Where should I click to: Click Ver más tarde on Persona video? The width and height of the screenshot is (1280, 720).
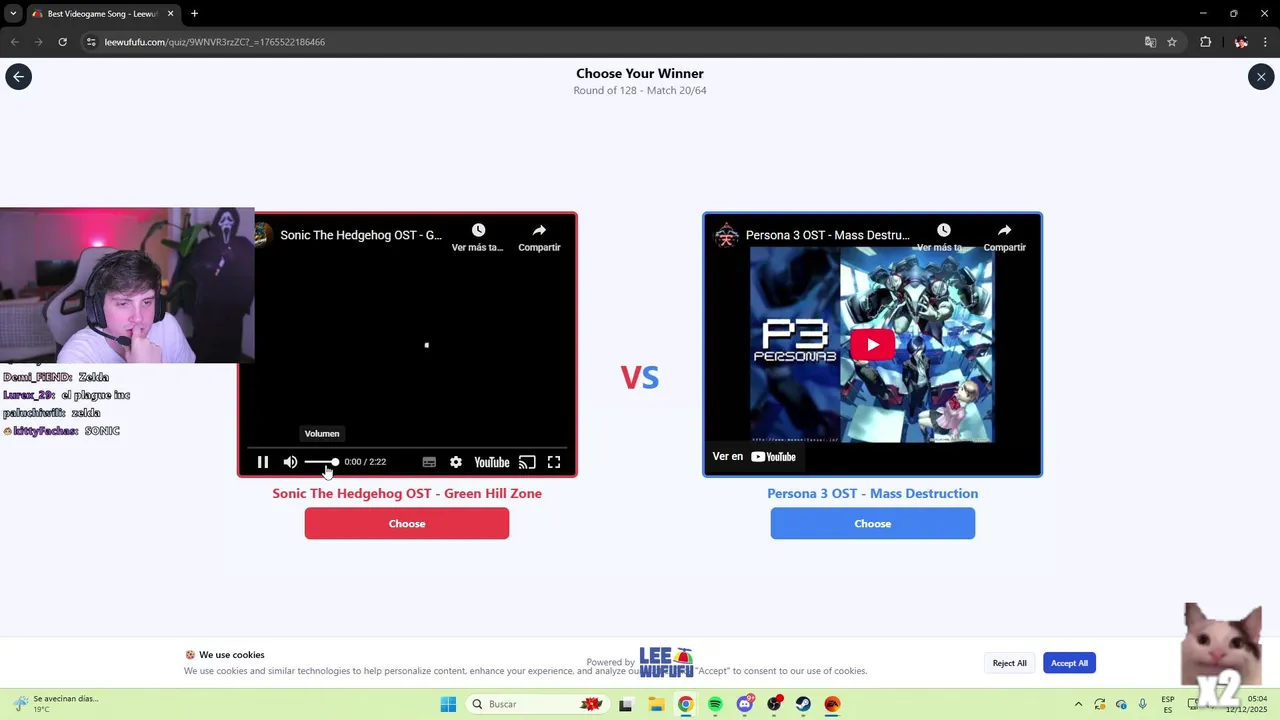tap(943, 237)
